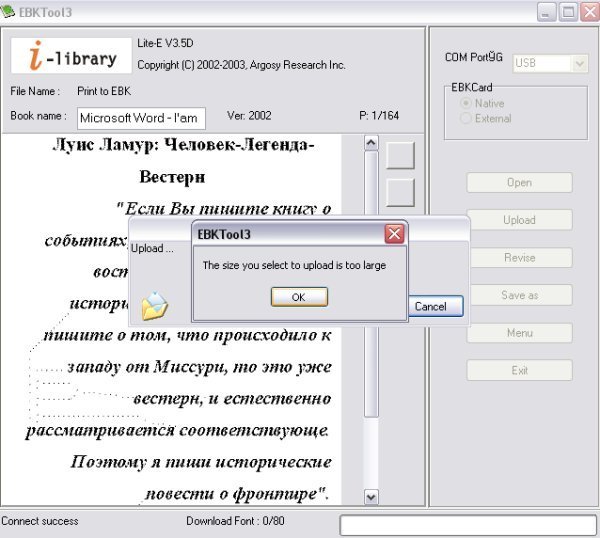600x538 pixels.
Task: Click the 'Lite-E V3.5D' version text
Action: pyautogui.click(x=165, y=43)
